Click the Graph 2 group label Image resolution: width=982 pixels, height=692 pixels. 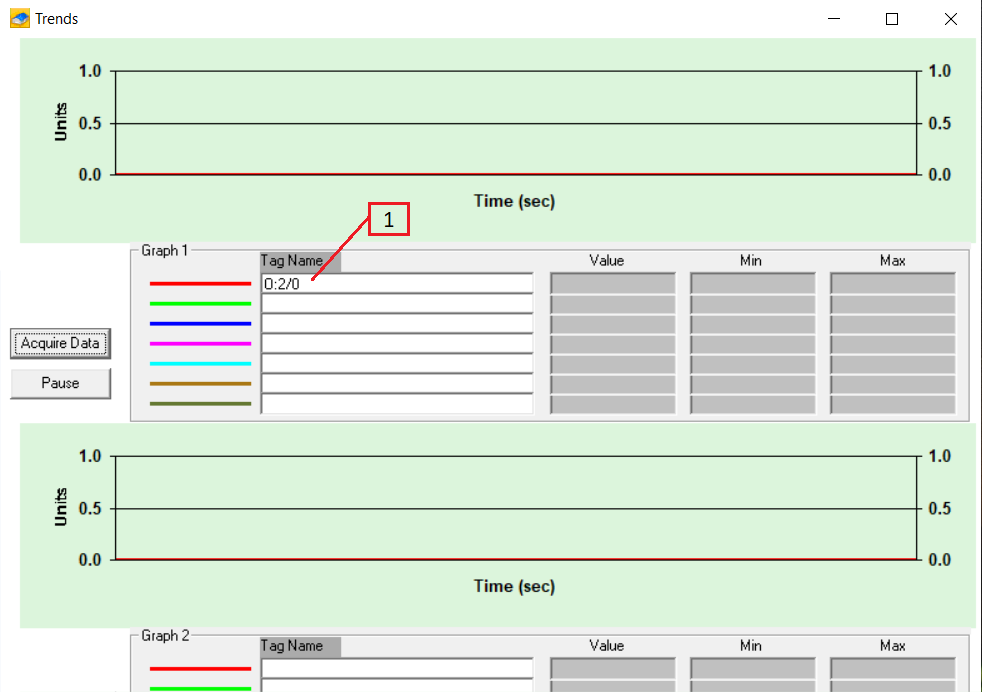click(x=165, y=636)
